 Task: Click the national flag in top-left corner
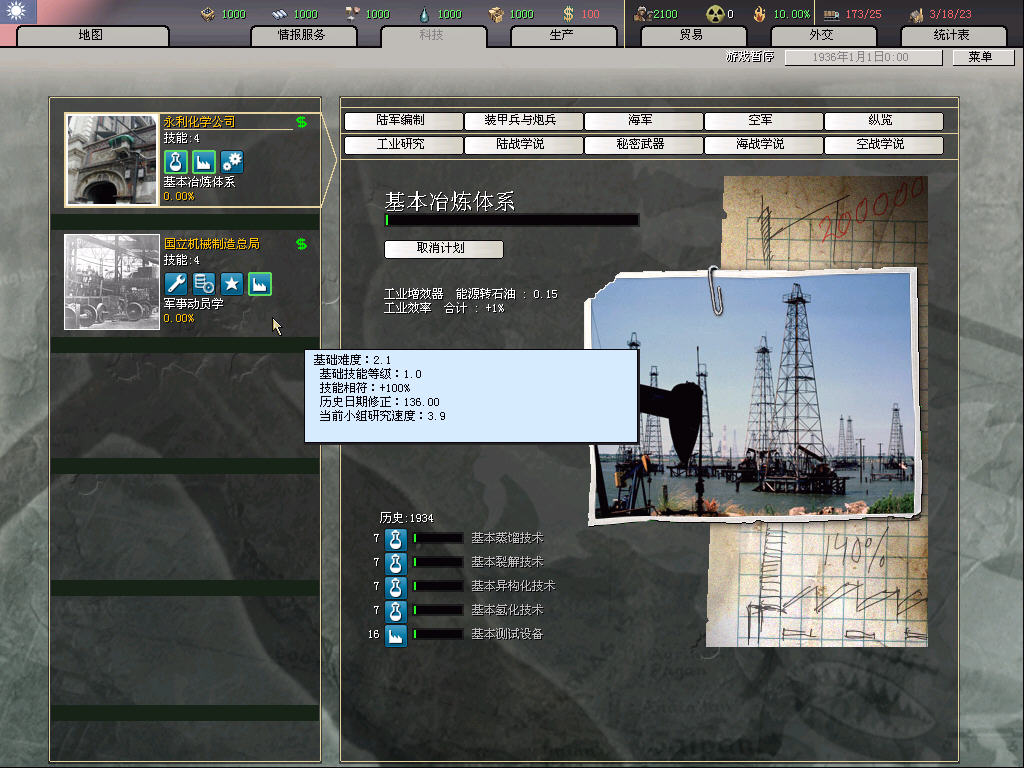[x=19, y=12]
